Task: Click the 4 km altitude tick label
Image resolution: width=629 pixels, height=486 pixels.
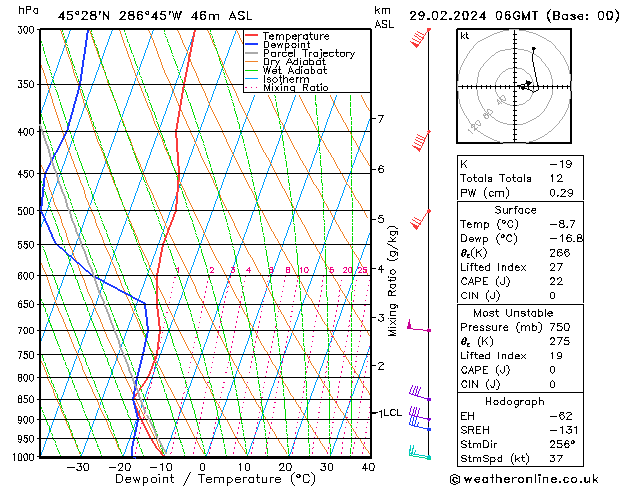Action: pos(380,269)
